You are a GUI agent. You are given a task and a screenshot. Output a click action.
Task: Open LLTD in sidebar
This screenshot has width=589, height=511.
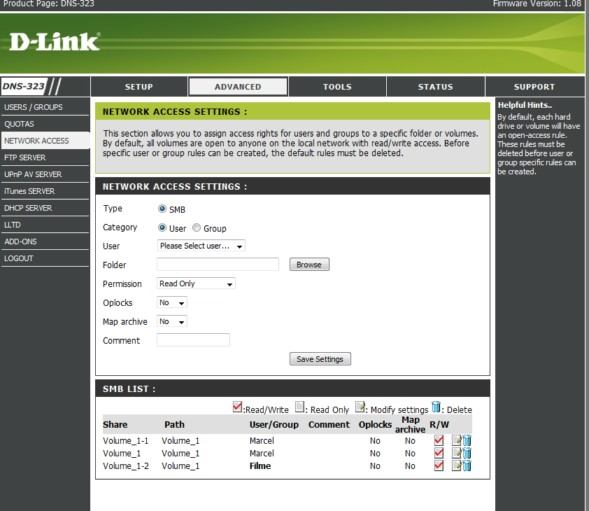click(45, 225)
